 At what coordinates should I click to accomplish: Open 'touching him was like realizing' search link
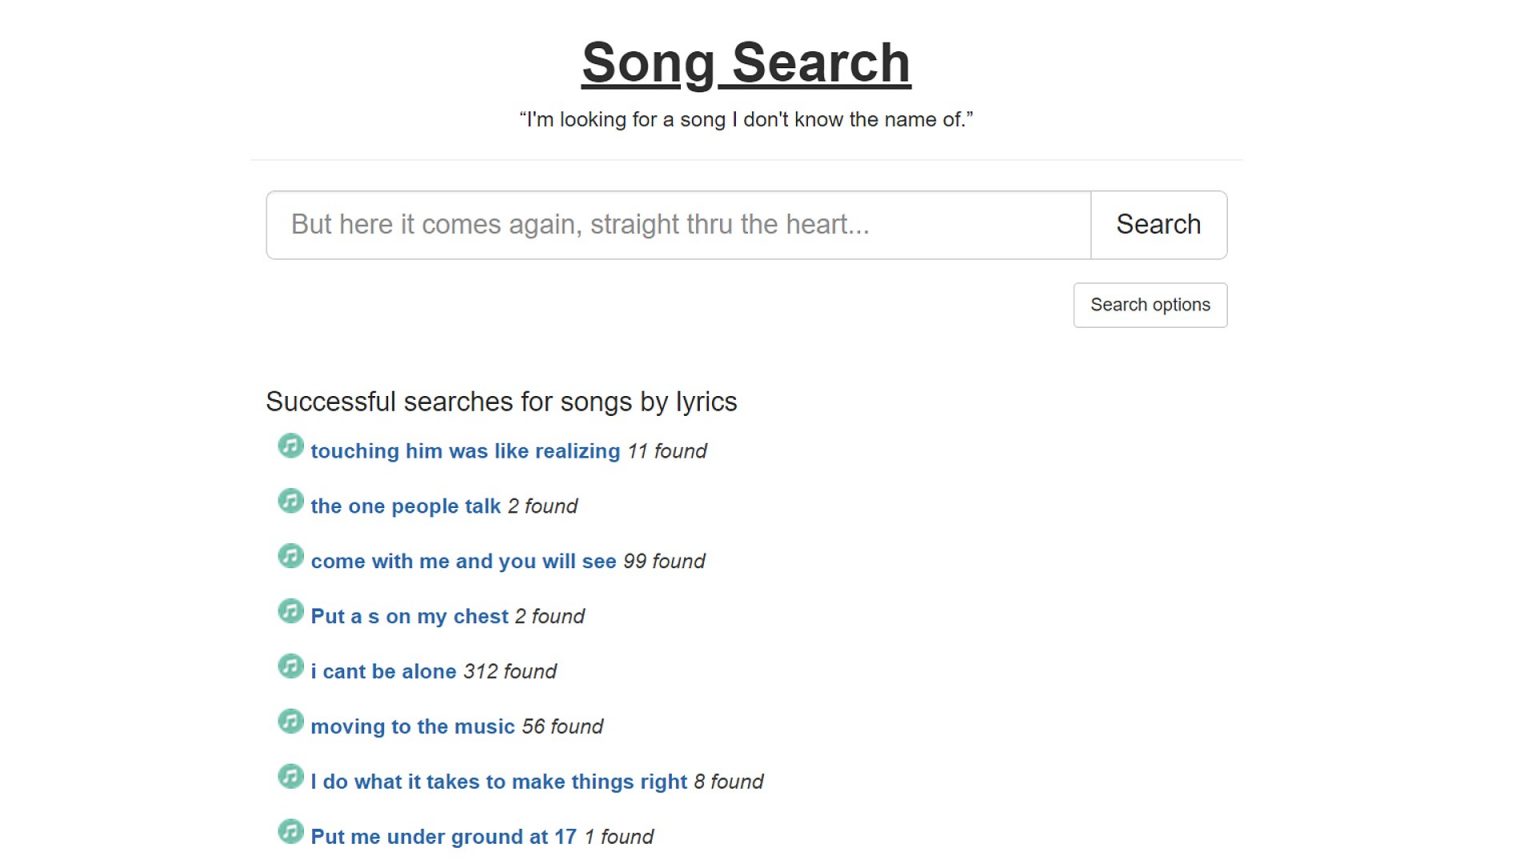click(x=465, y=451)
